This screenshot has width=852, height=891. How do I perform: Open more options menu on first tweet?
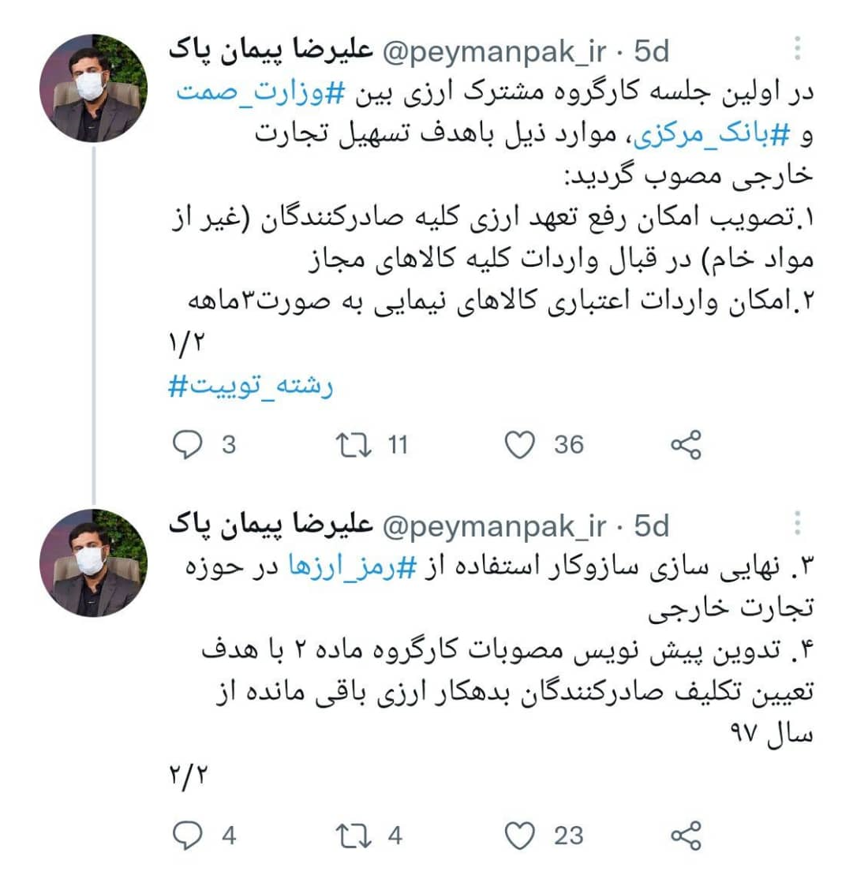(x=797, y=49)
